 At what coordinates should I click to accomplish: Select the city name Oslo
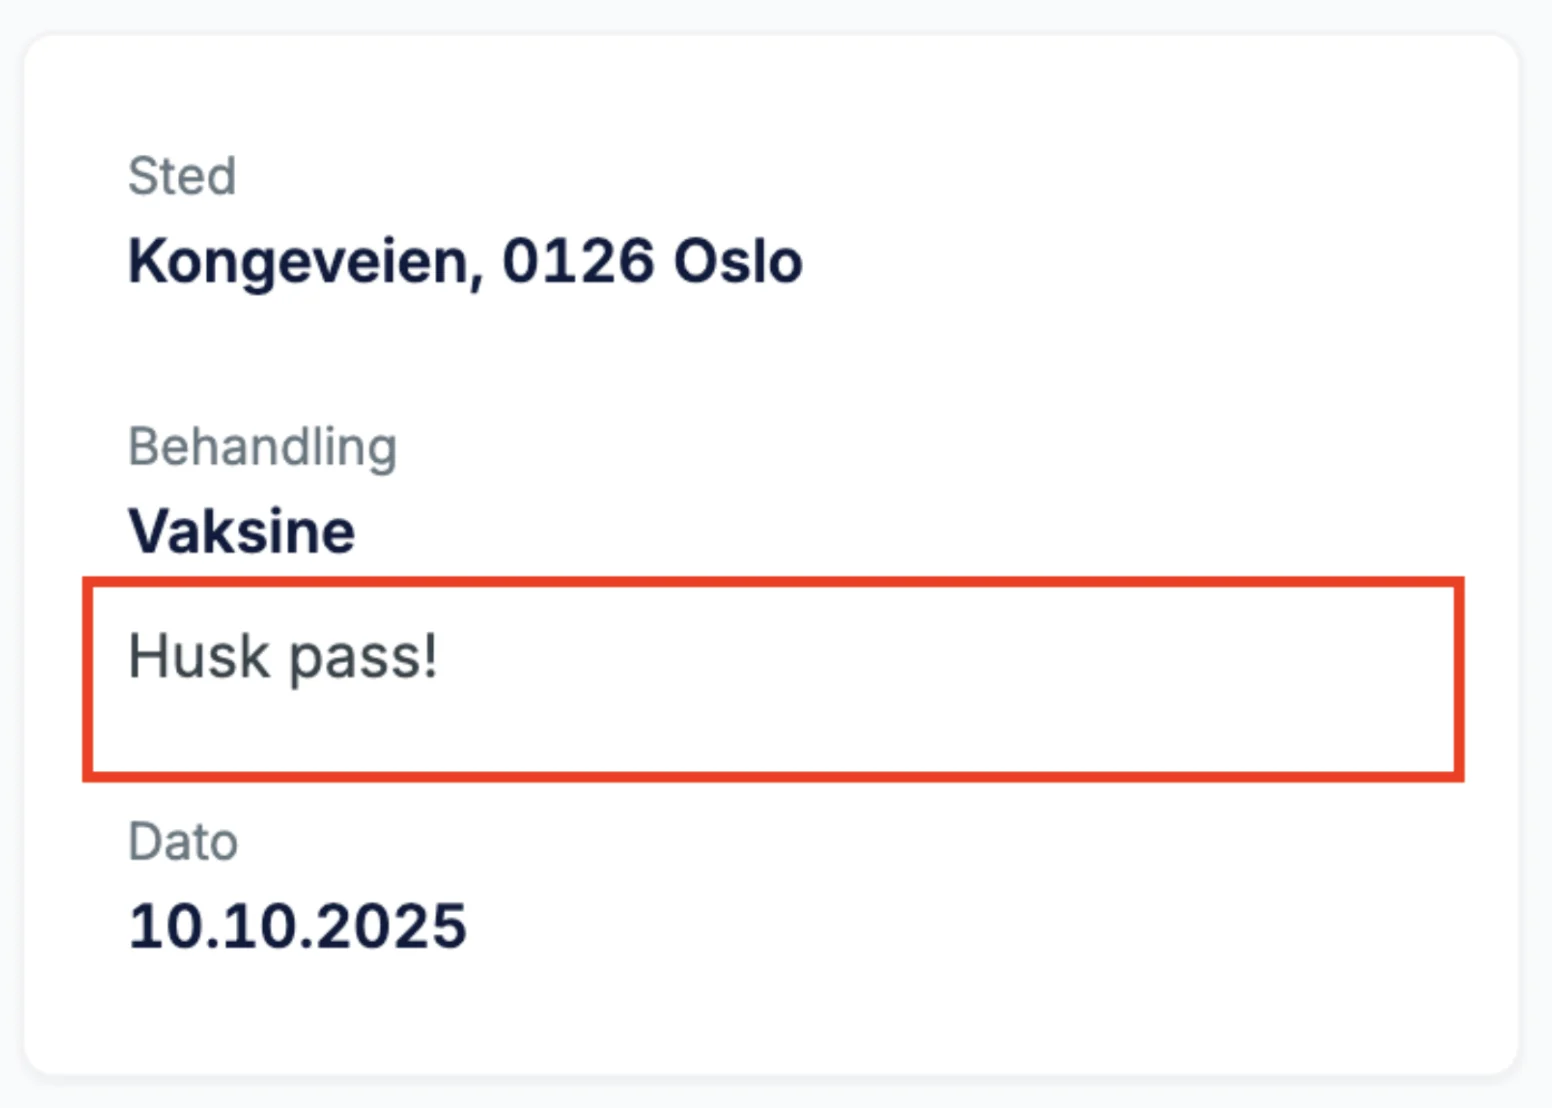coord(740,260)
